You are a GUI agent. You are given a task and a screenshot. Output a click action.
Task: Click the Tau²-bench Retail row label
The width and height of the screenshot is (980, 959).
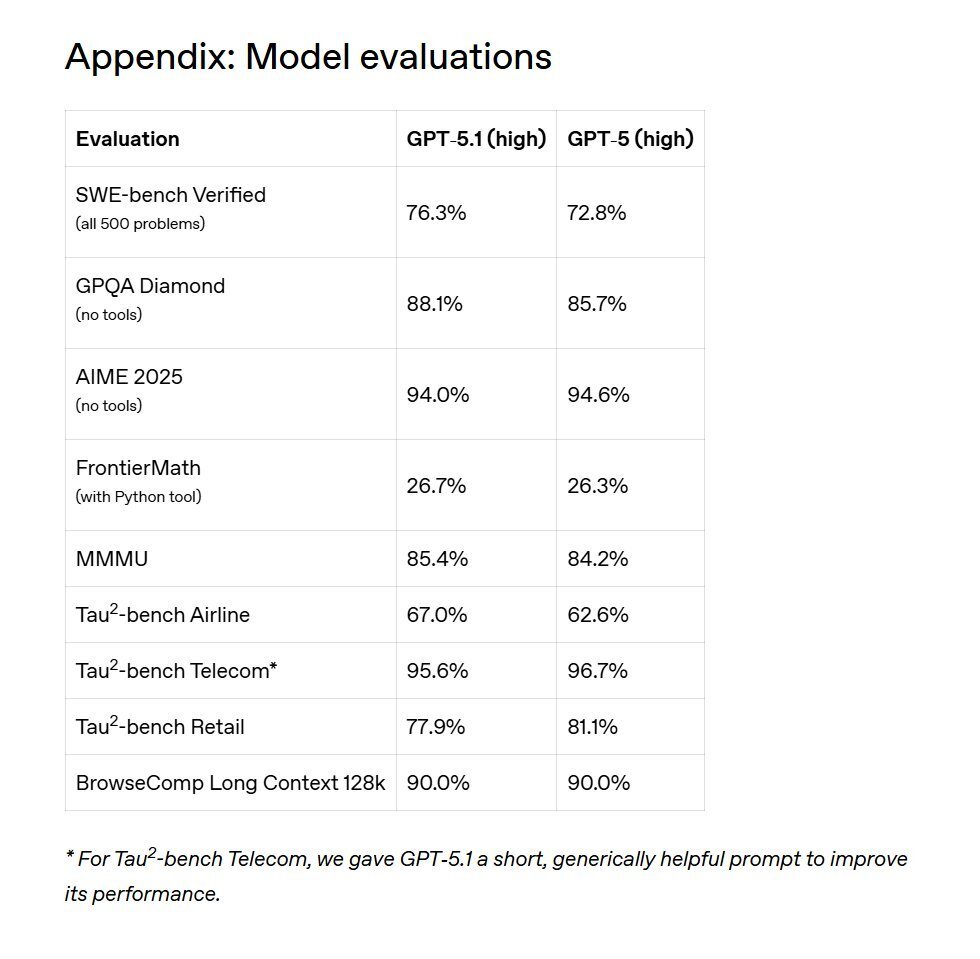[160, 726]
